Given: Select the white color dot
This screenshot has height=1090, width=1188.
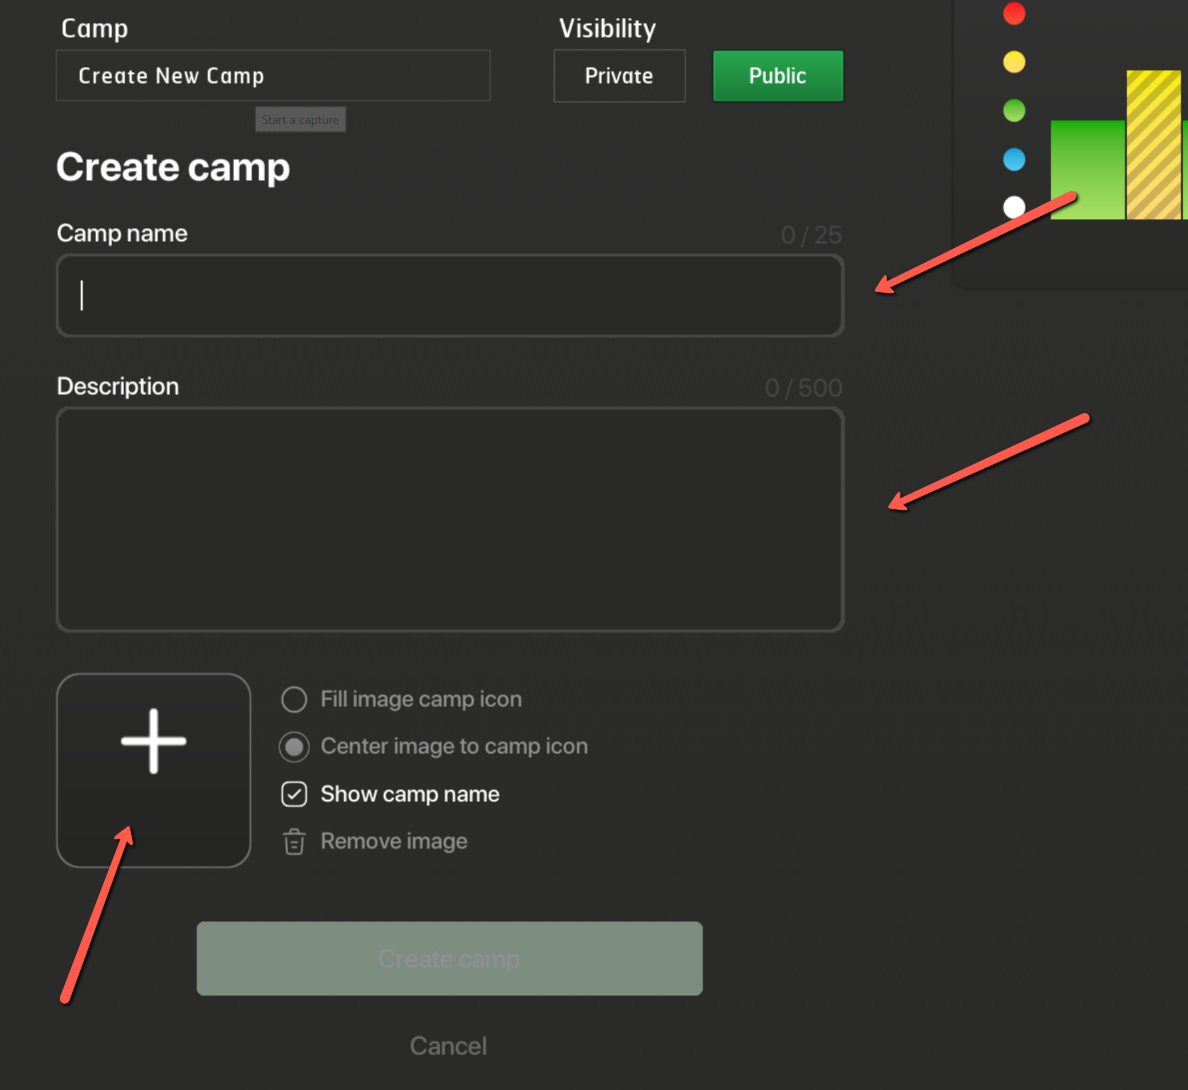Looking at the screenshot, I should (1014, 207).
